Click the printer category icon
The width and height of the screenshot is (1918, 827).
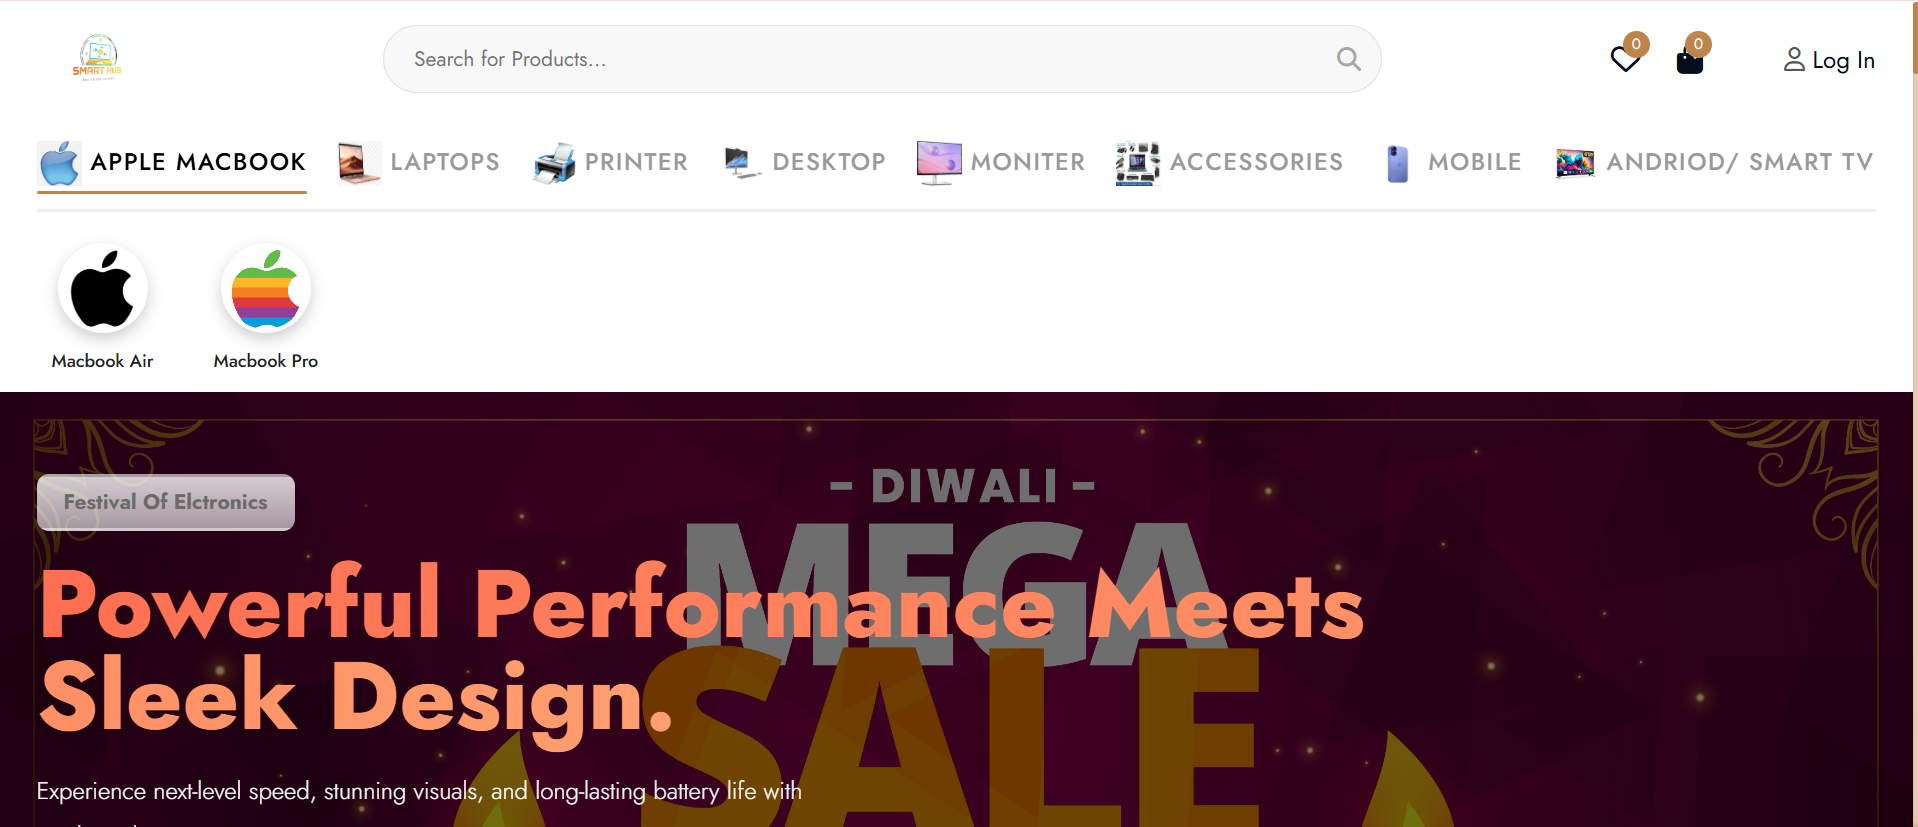(x=554, y=163)
